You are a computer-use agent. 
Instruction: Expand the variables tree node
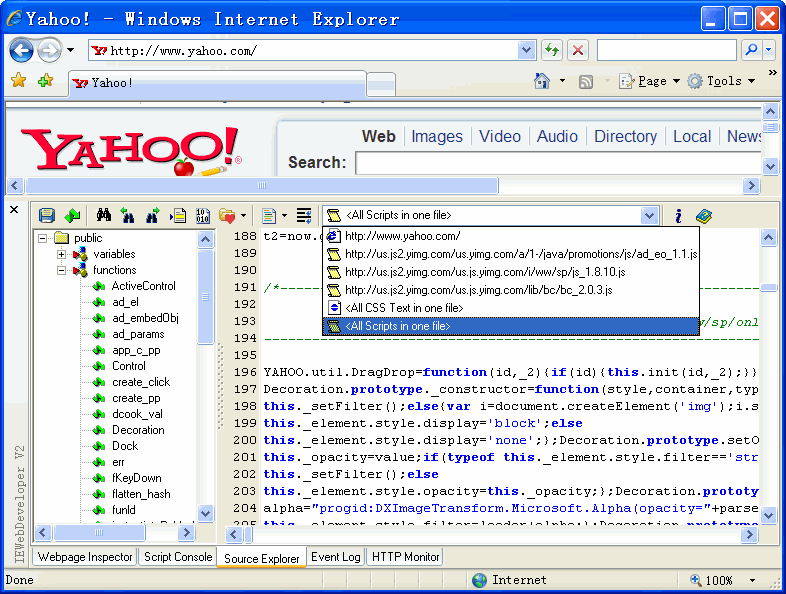point(61,254)
